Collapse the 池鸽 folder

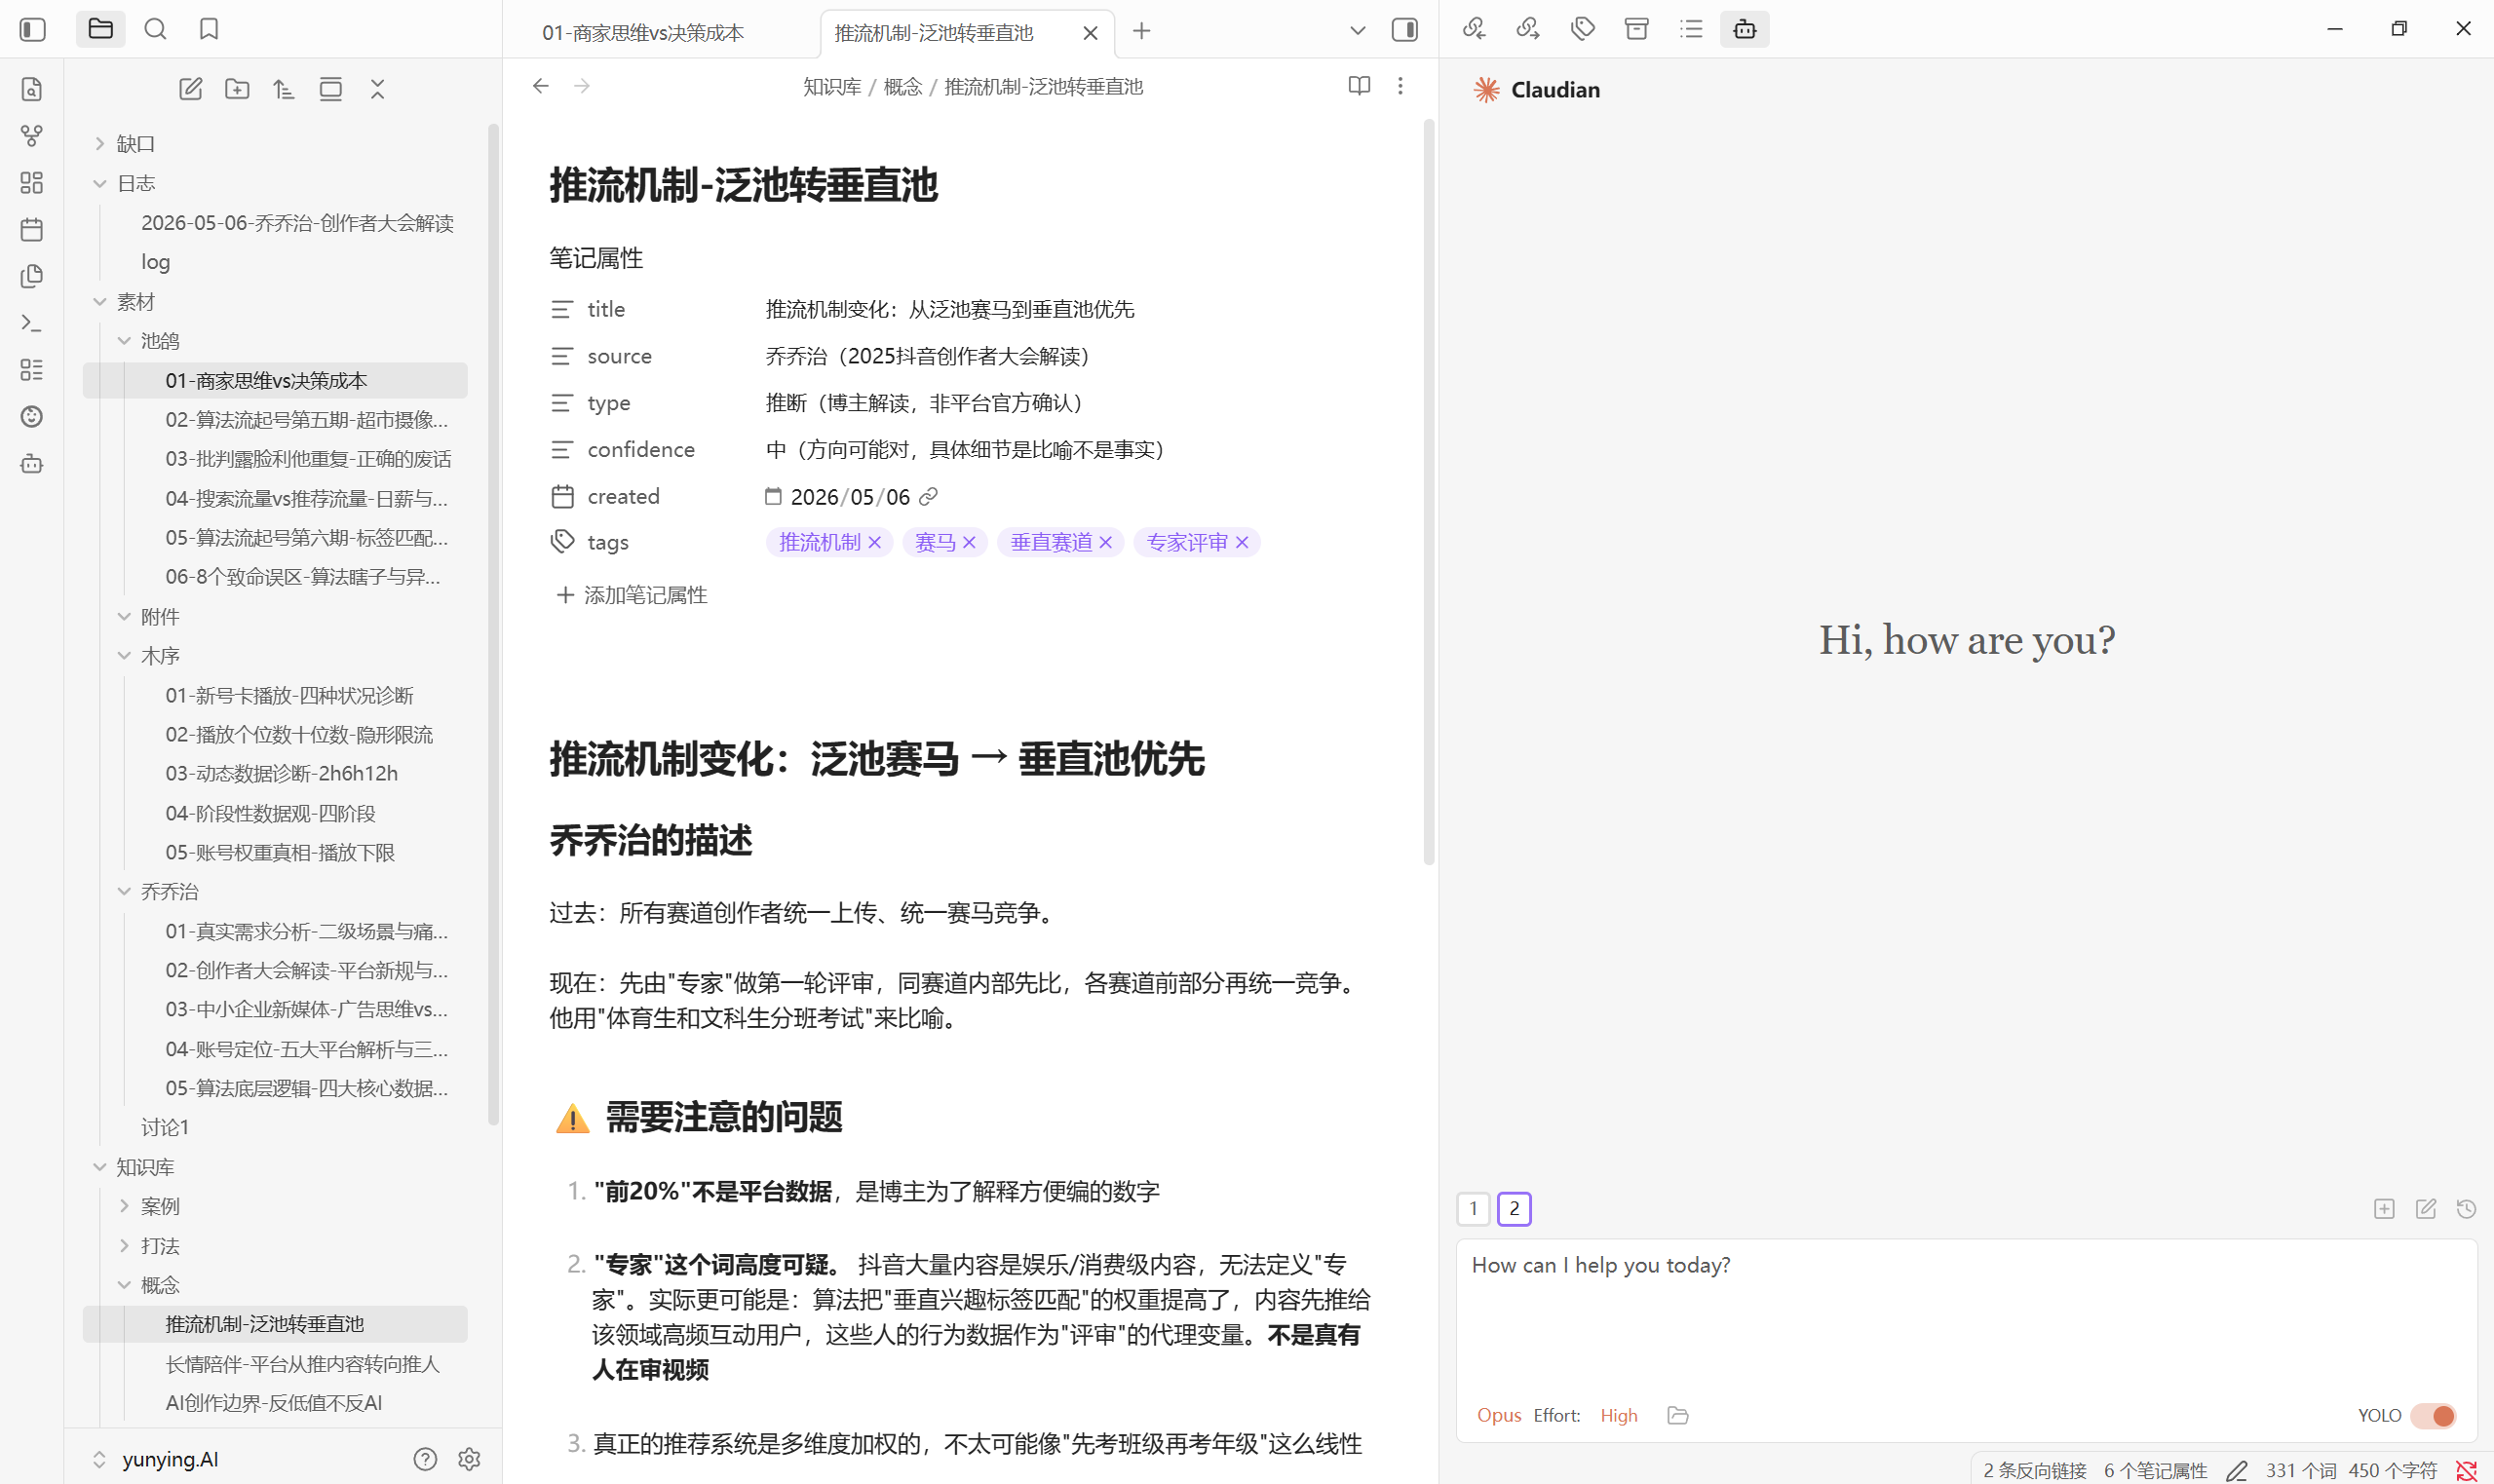[x=124, y=341]
